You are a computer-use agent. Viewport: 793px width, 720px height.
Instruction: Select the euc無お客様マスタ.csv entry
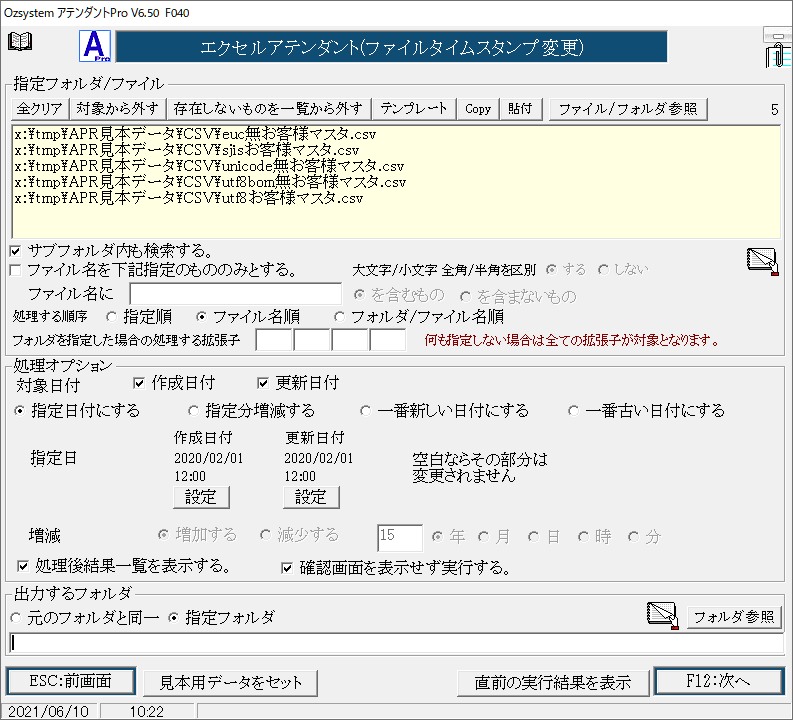pos(195,134)
